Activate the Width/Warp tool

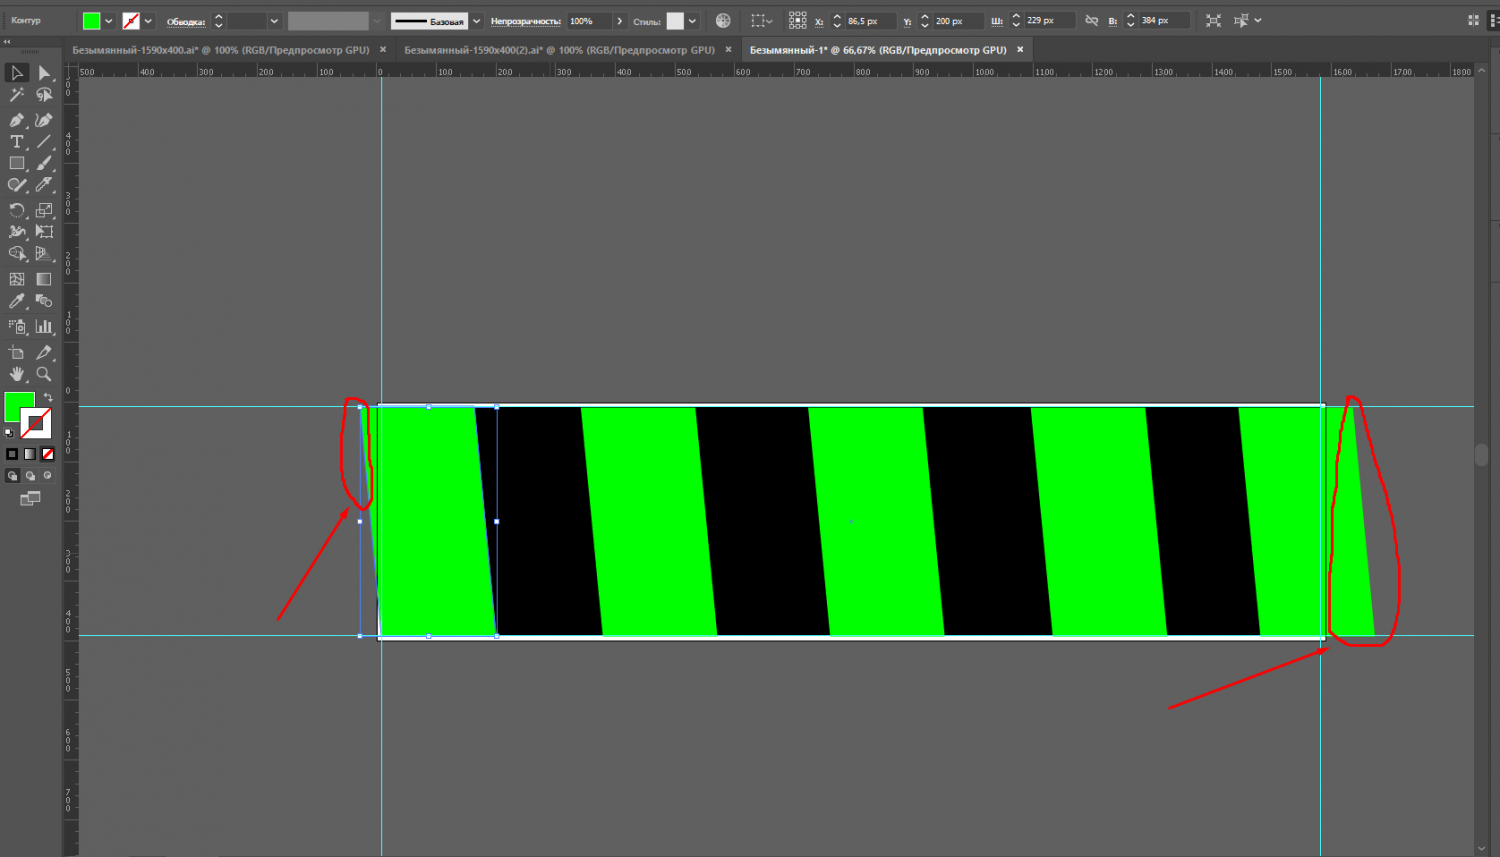pos(17,232)
